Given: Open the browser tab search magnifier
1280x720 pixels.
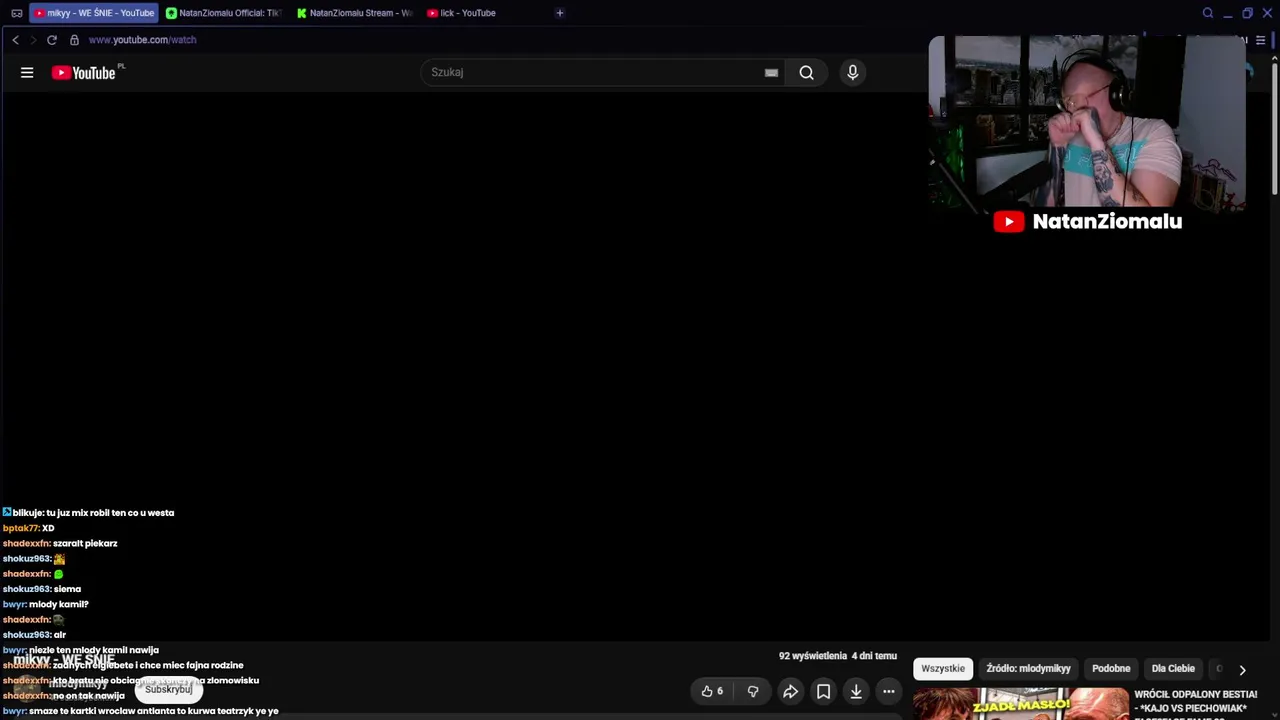Looking at the screenshot, I should [1208, 13].
